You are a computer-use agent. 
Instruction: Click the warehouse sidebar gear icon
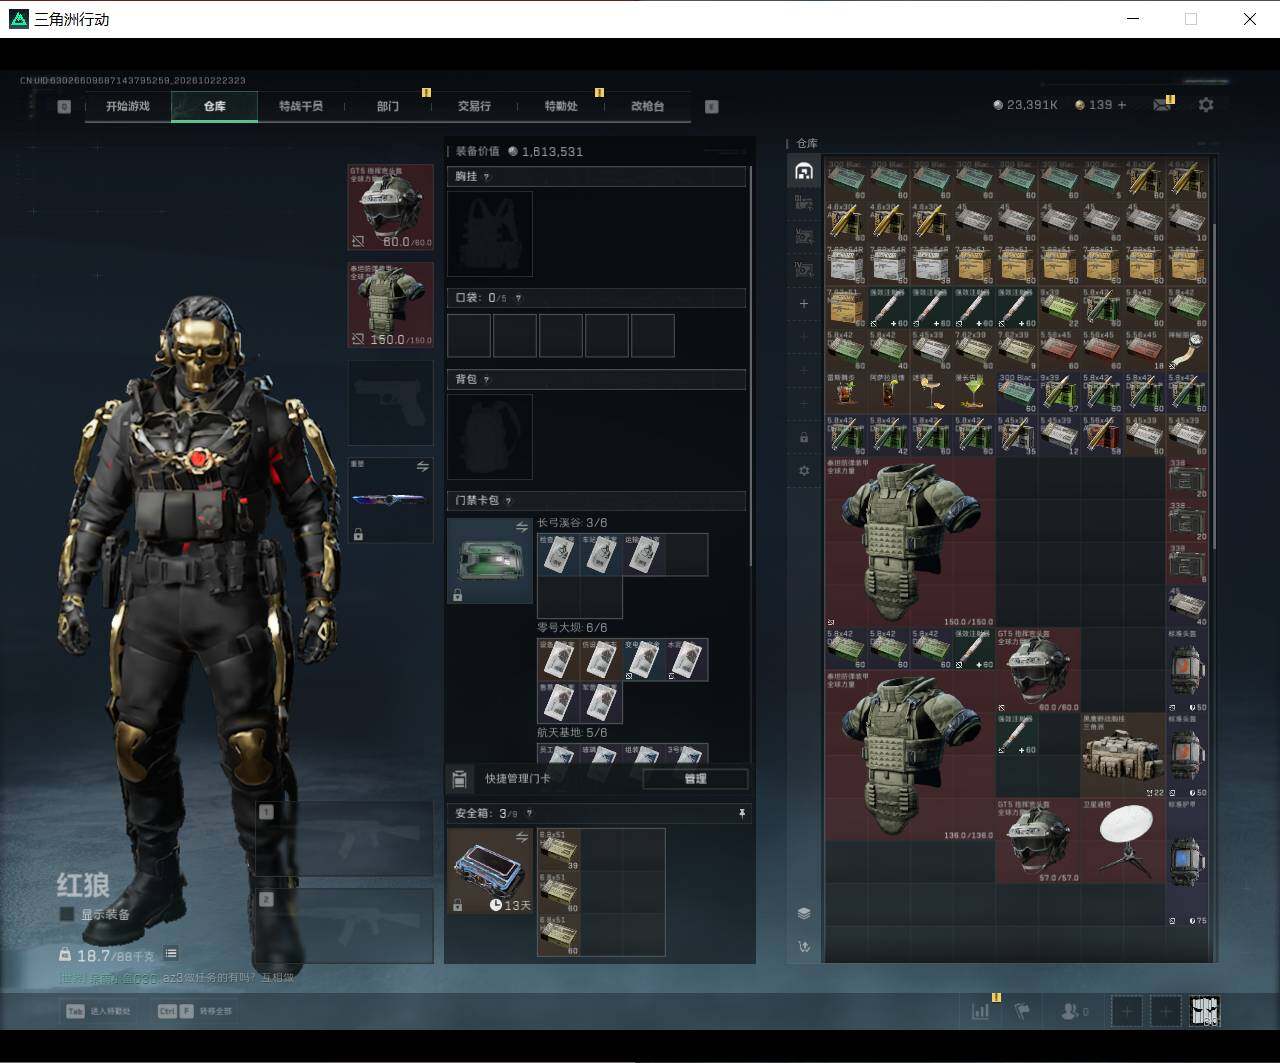click(804, 471)
